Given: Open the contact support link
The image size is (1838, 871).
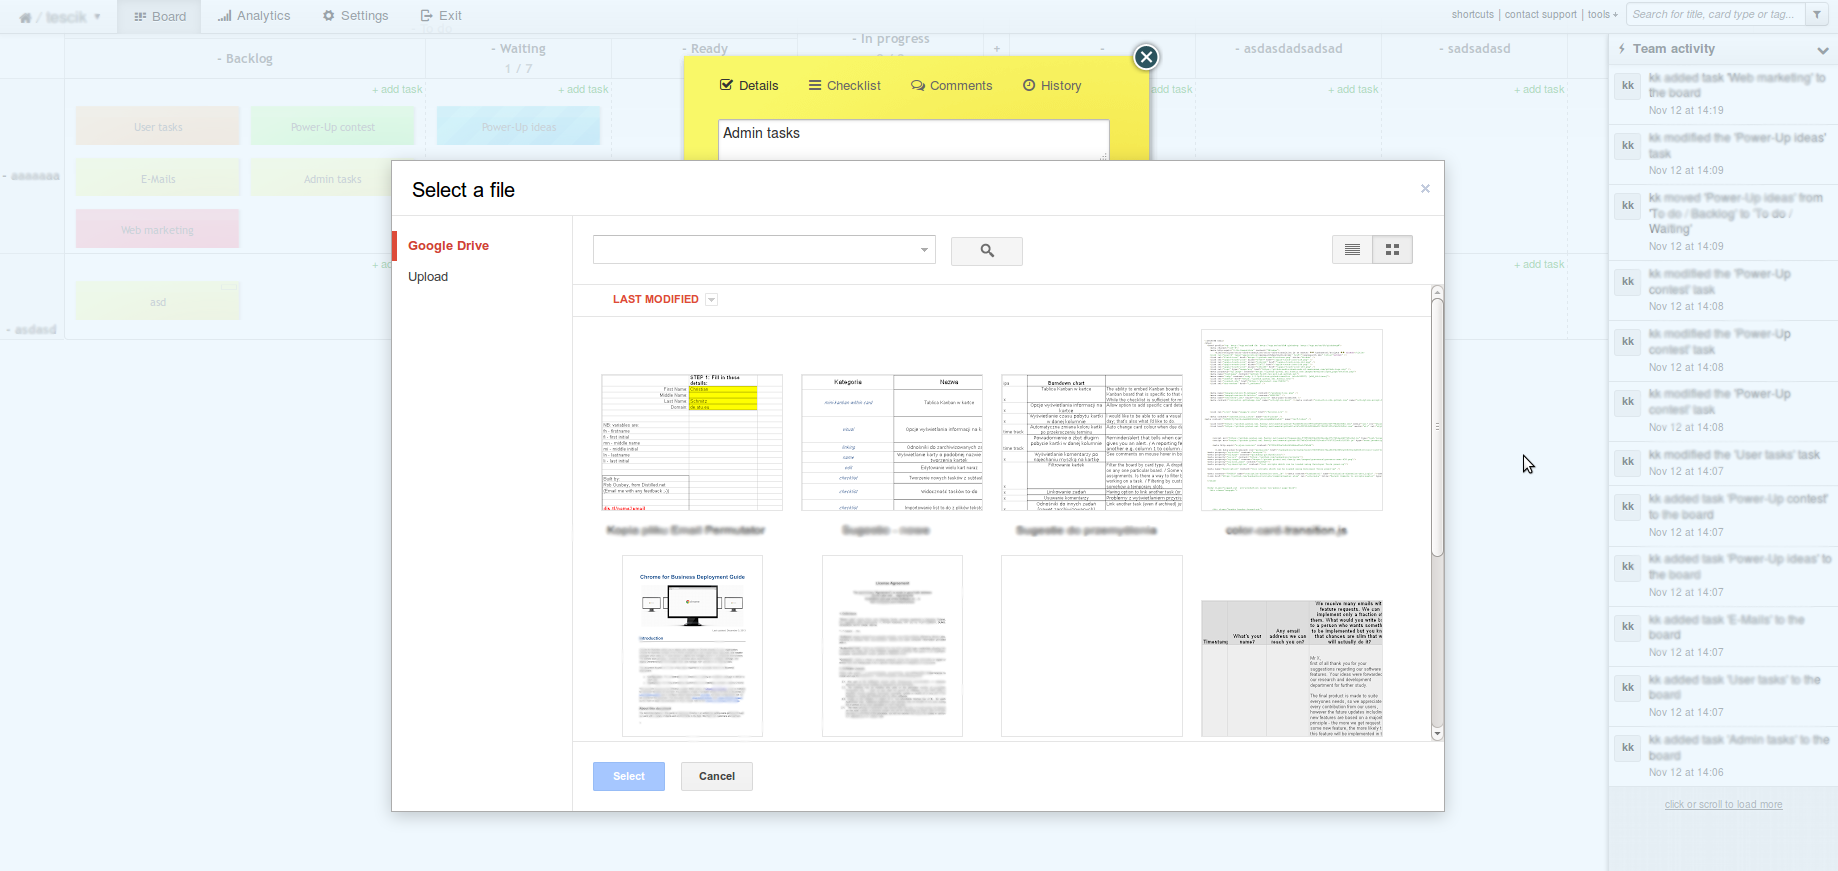Looking at the screenshot, I should [1540, 15].
